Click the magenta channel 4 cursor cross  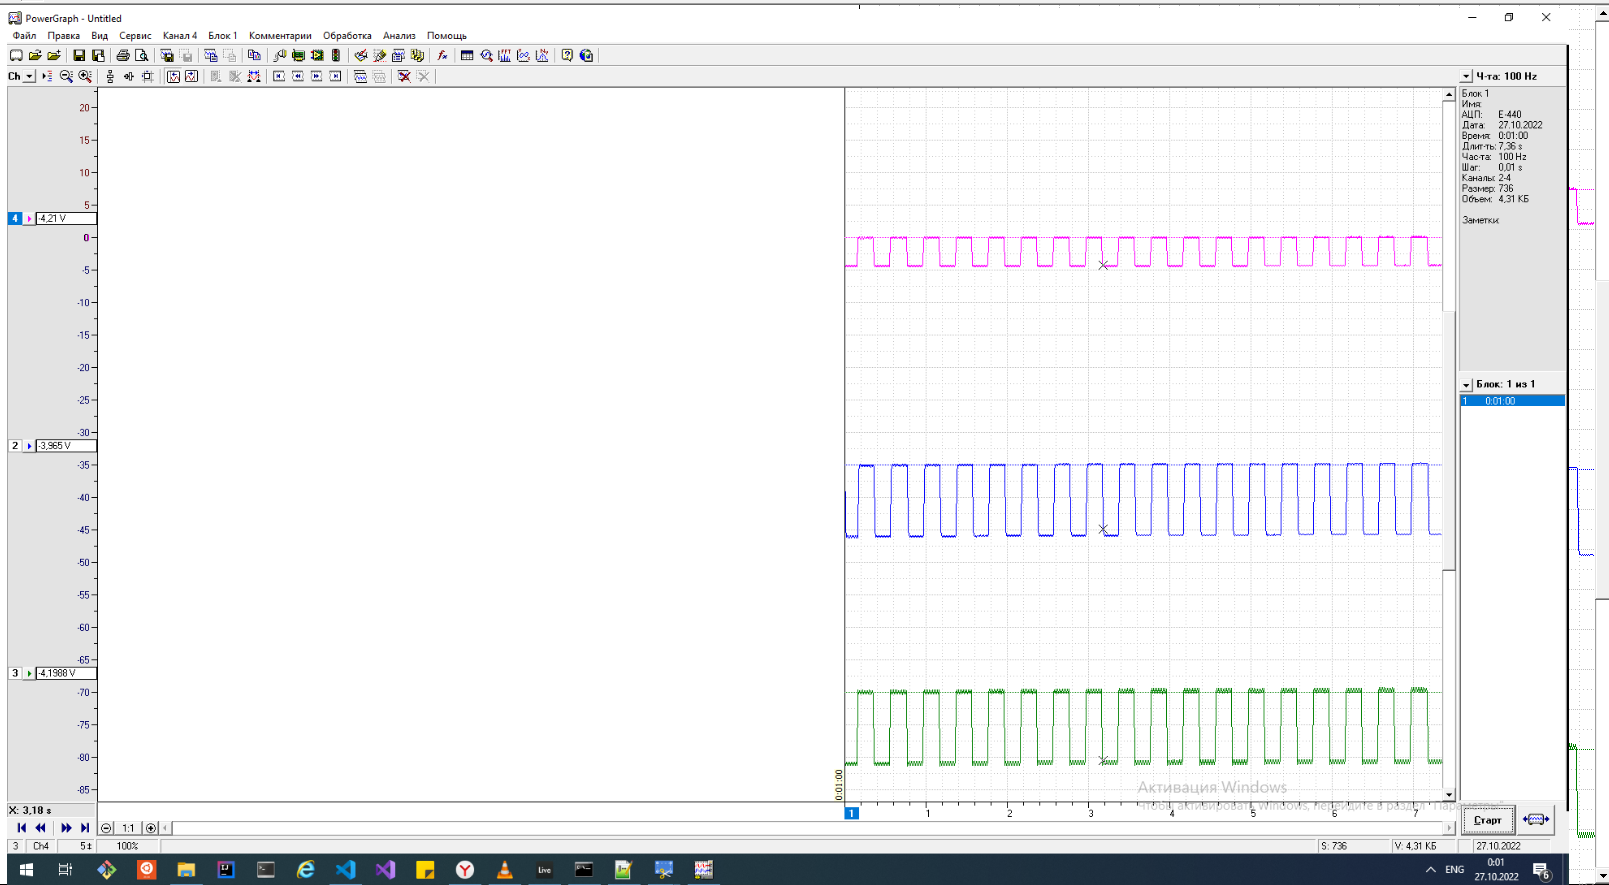click(x=1103, y=265)
